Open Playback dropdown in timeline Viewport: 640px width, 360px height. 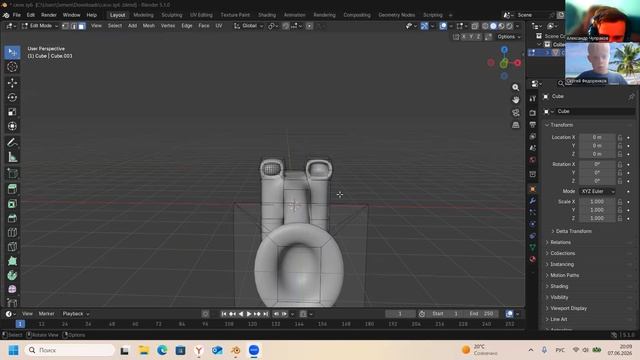coord(76,314)
